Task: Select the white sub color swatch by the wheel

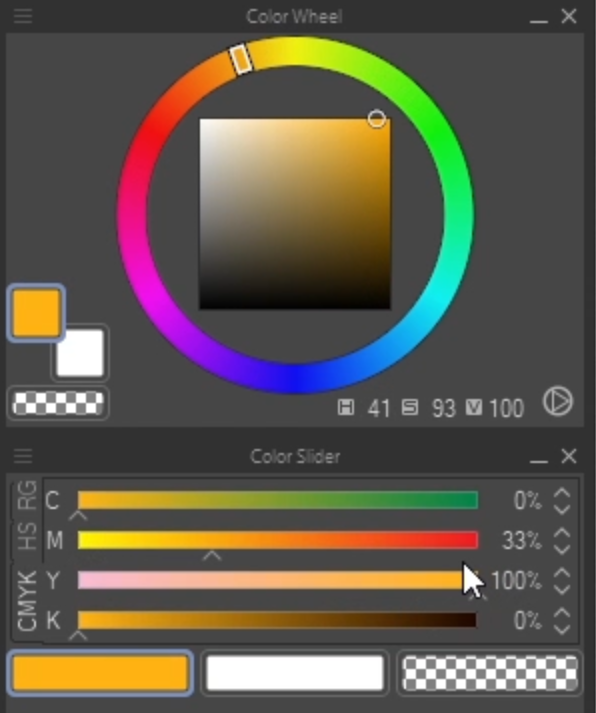Action: pos(80,353)
